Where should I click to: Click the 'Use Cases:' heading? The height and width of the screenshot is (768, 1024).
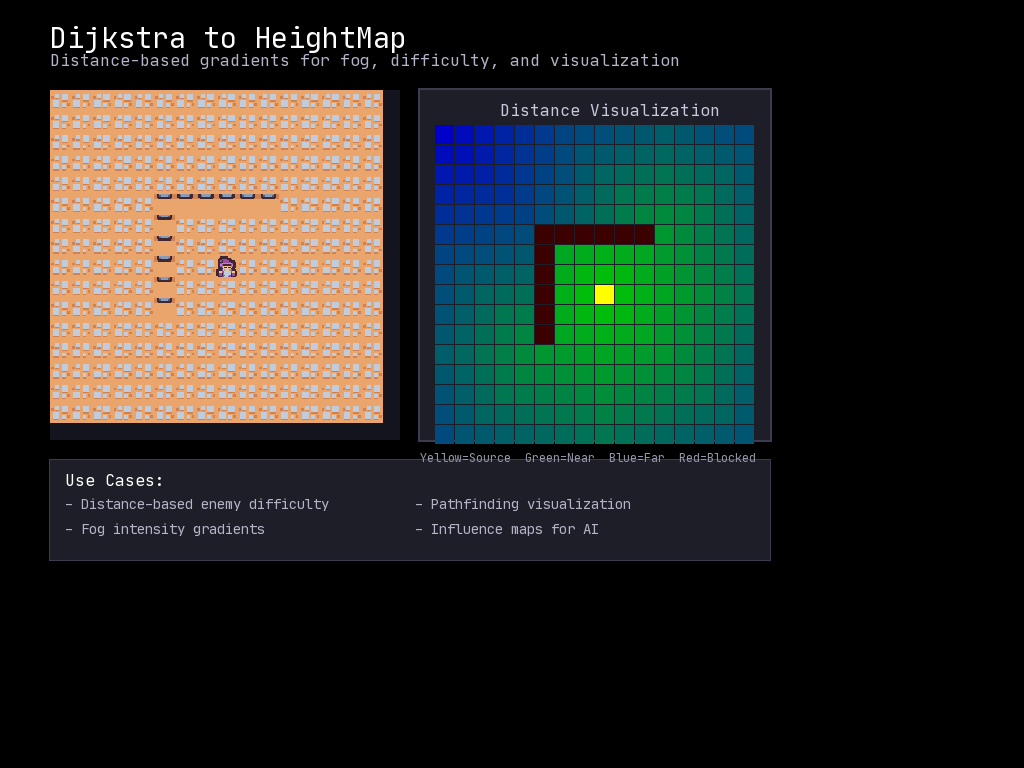(114, 481)
